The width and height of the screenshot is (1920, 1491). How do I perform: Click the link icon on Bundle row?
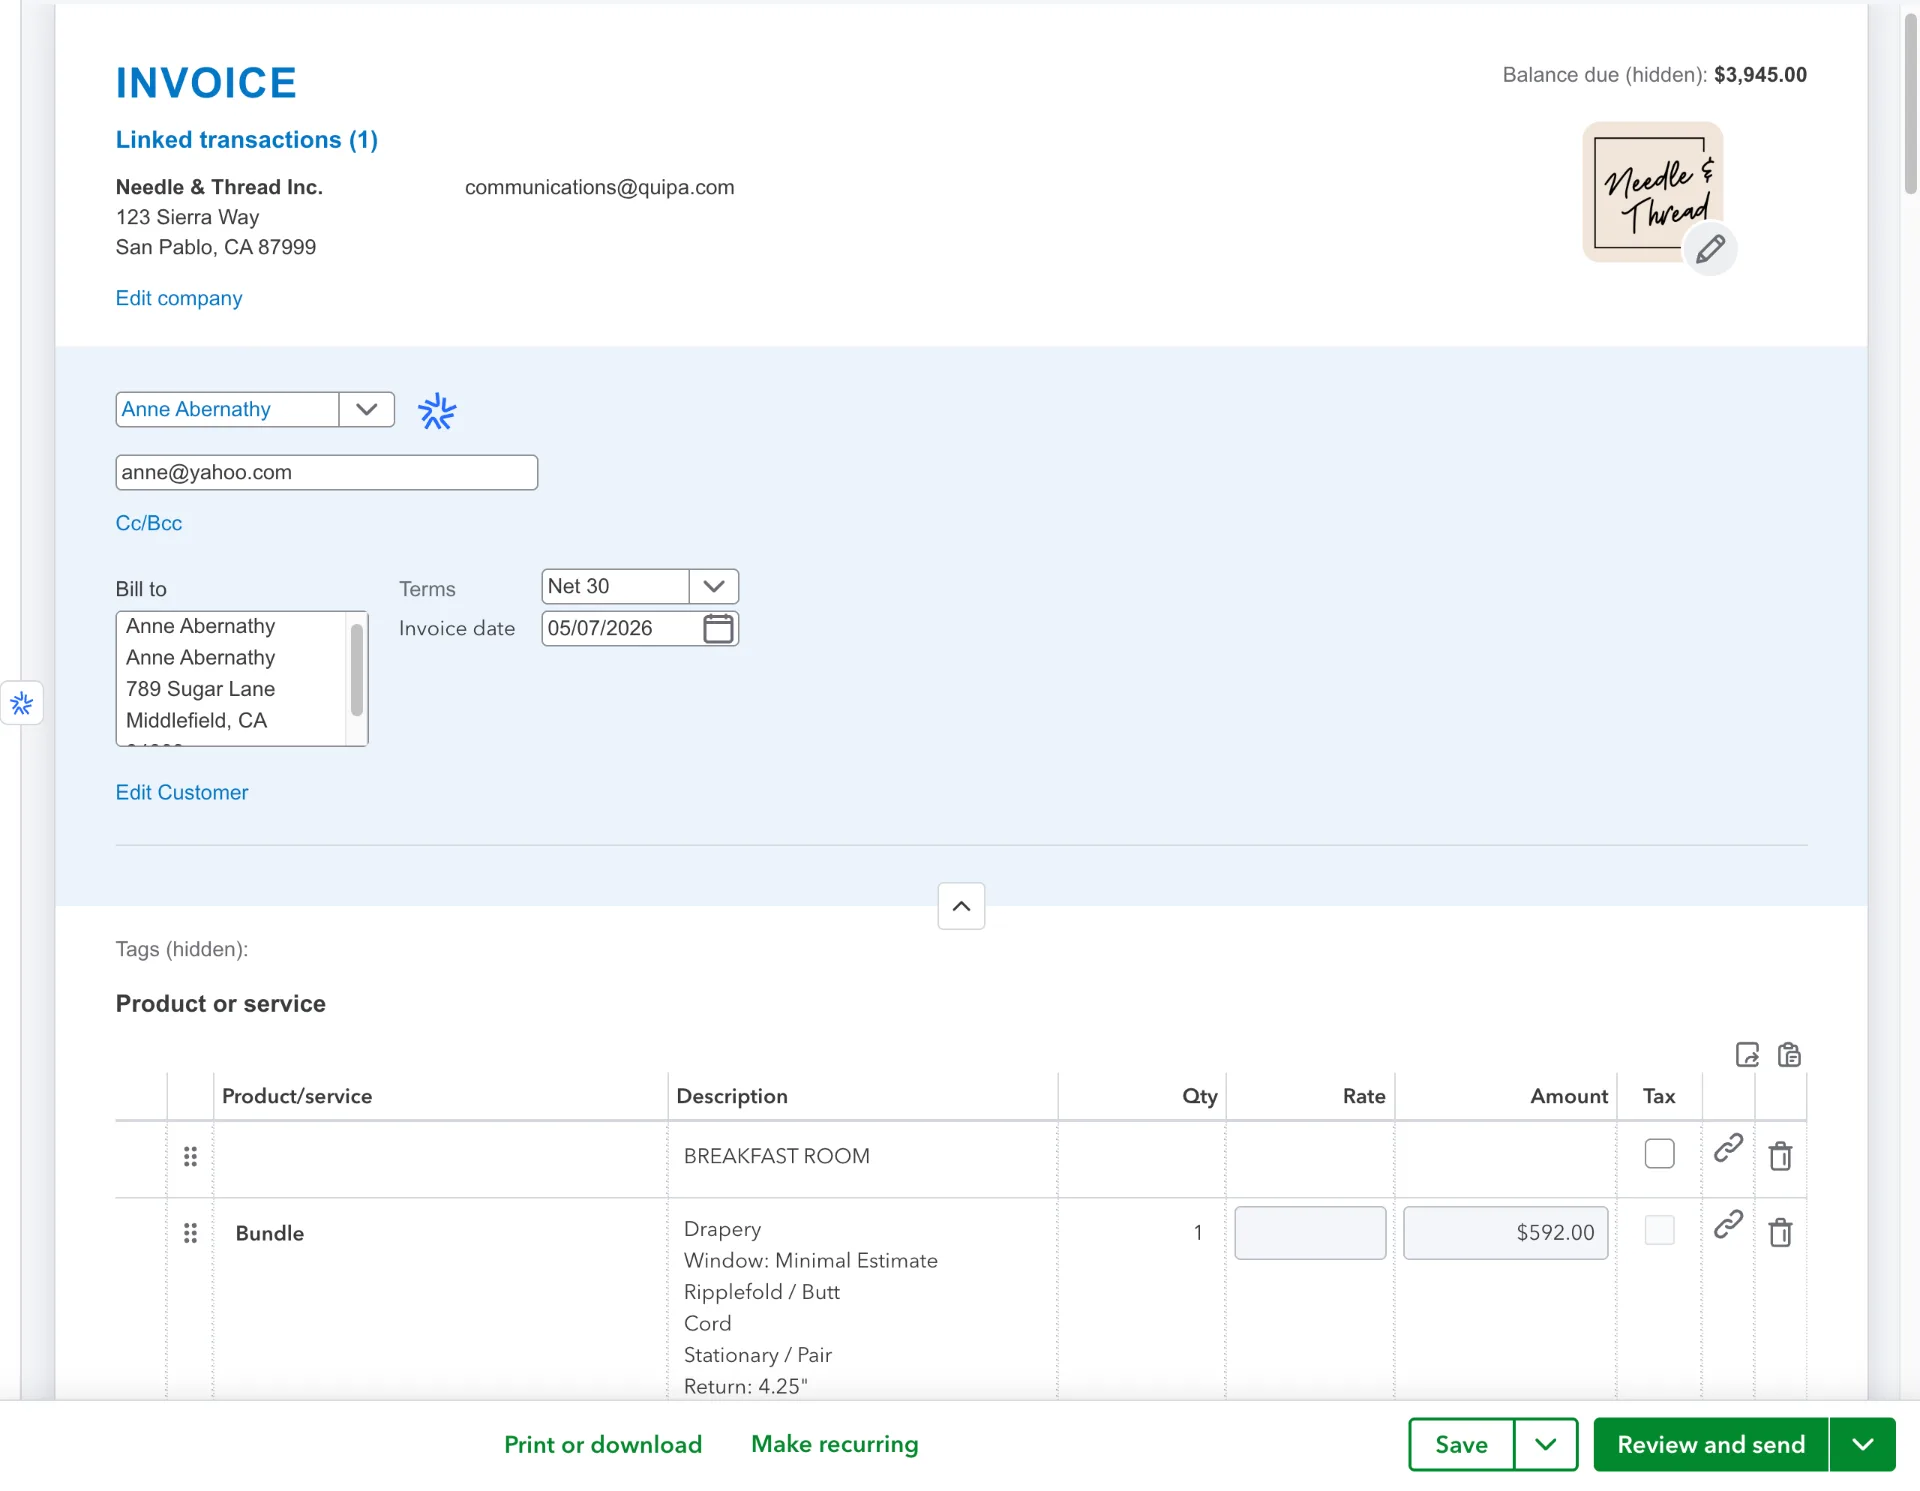point(1728,1224)
